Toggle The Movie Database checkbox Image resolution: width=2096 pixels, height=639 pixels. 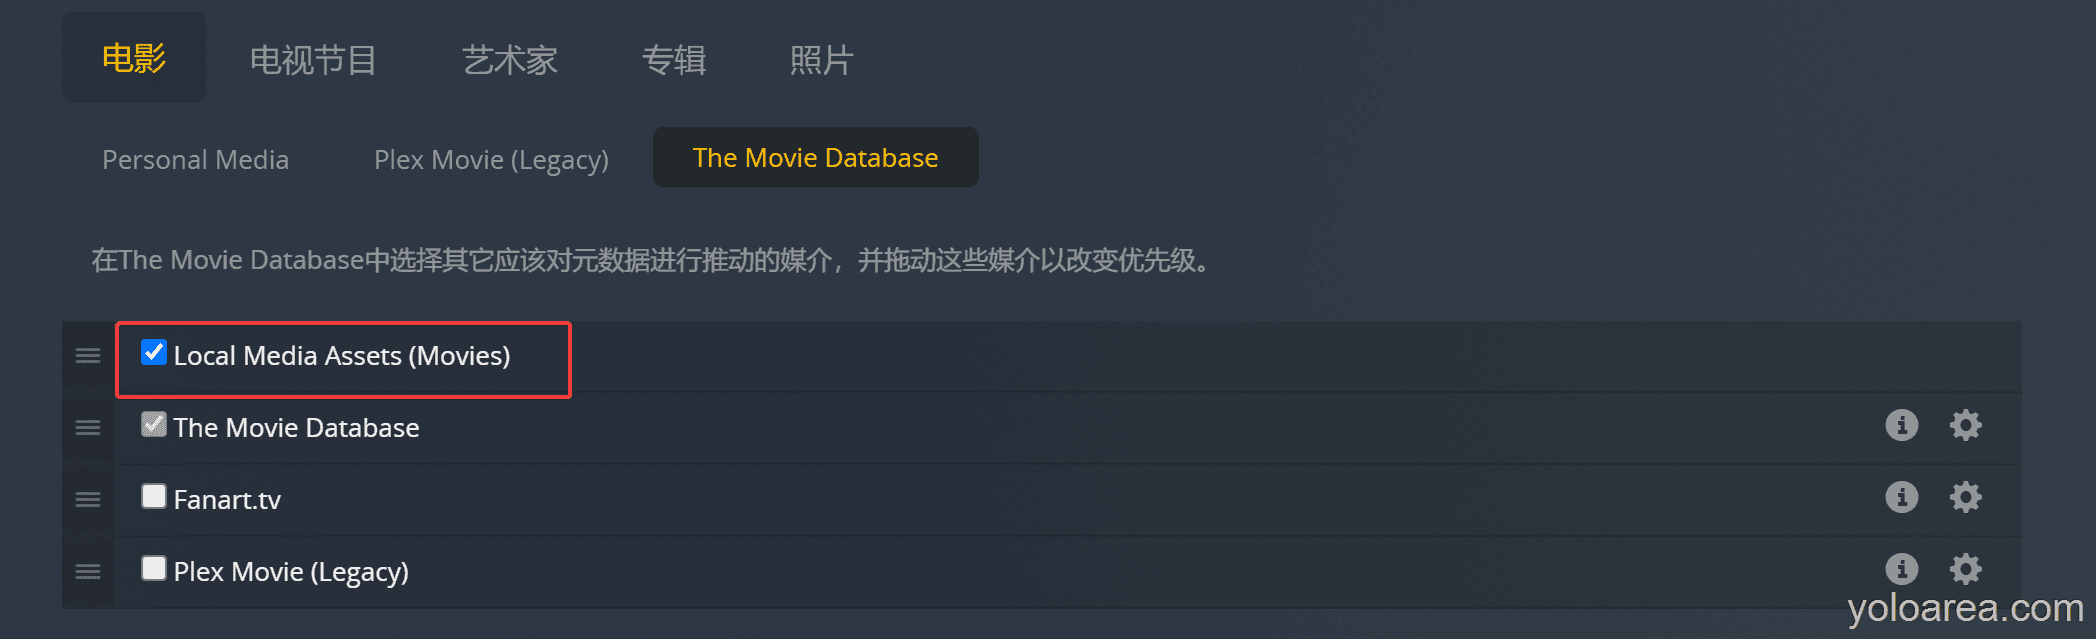pos(154,425)
